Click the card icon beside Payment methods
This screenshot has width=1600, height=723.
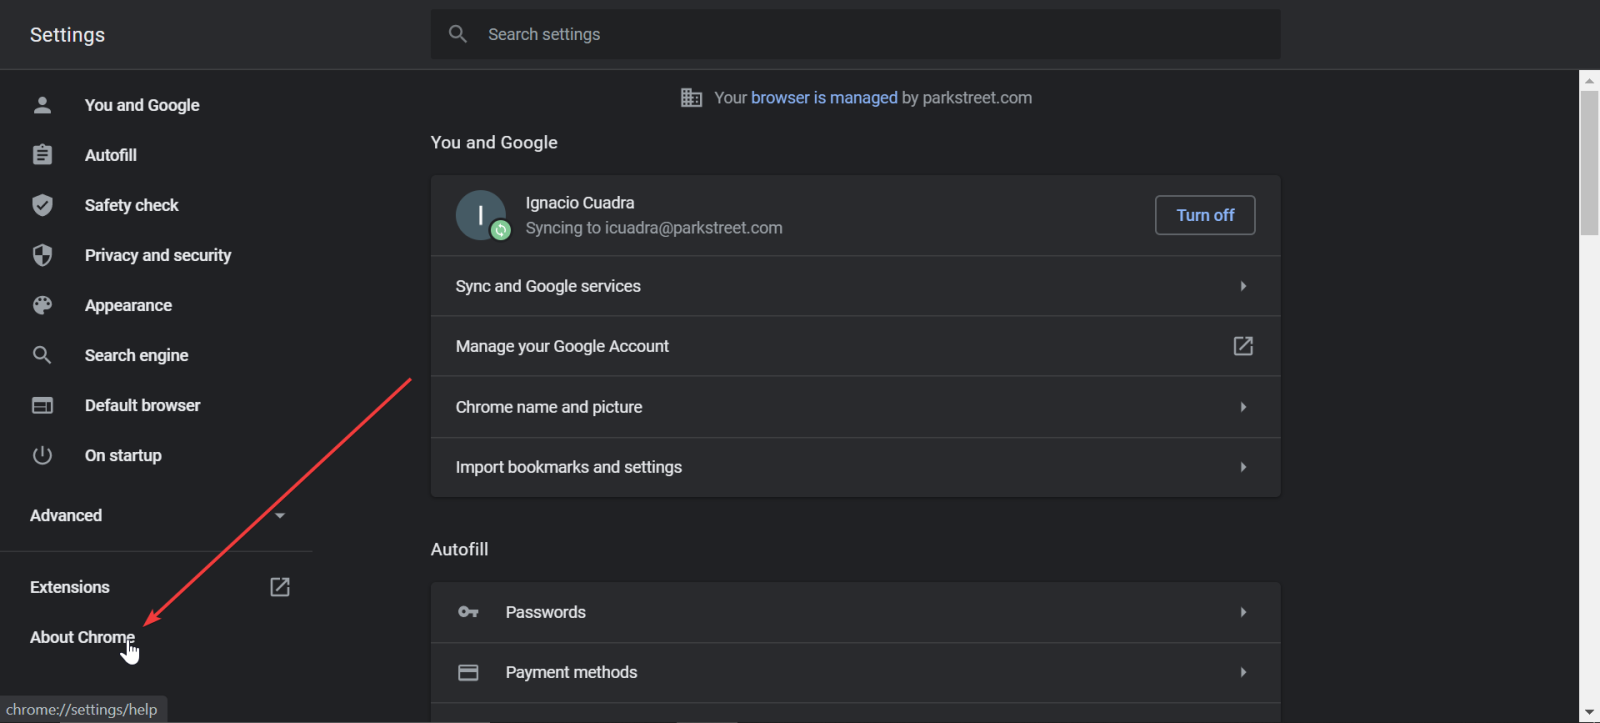[x=468, y=672]
